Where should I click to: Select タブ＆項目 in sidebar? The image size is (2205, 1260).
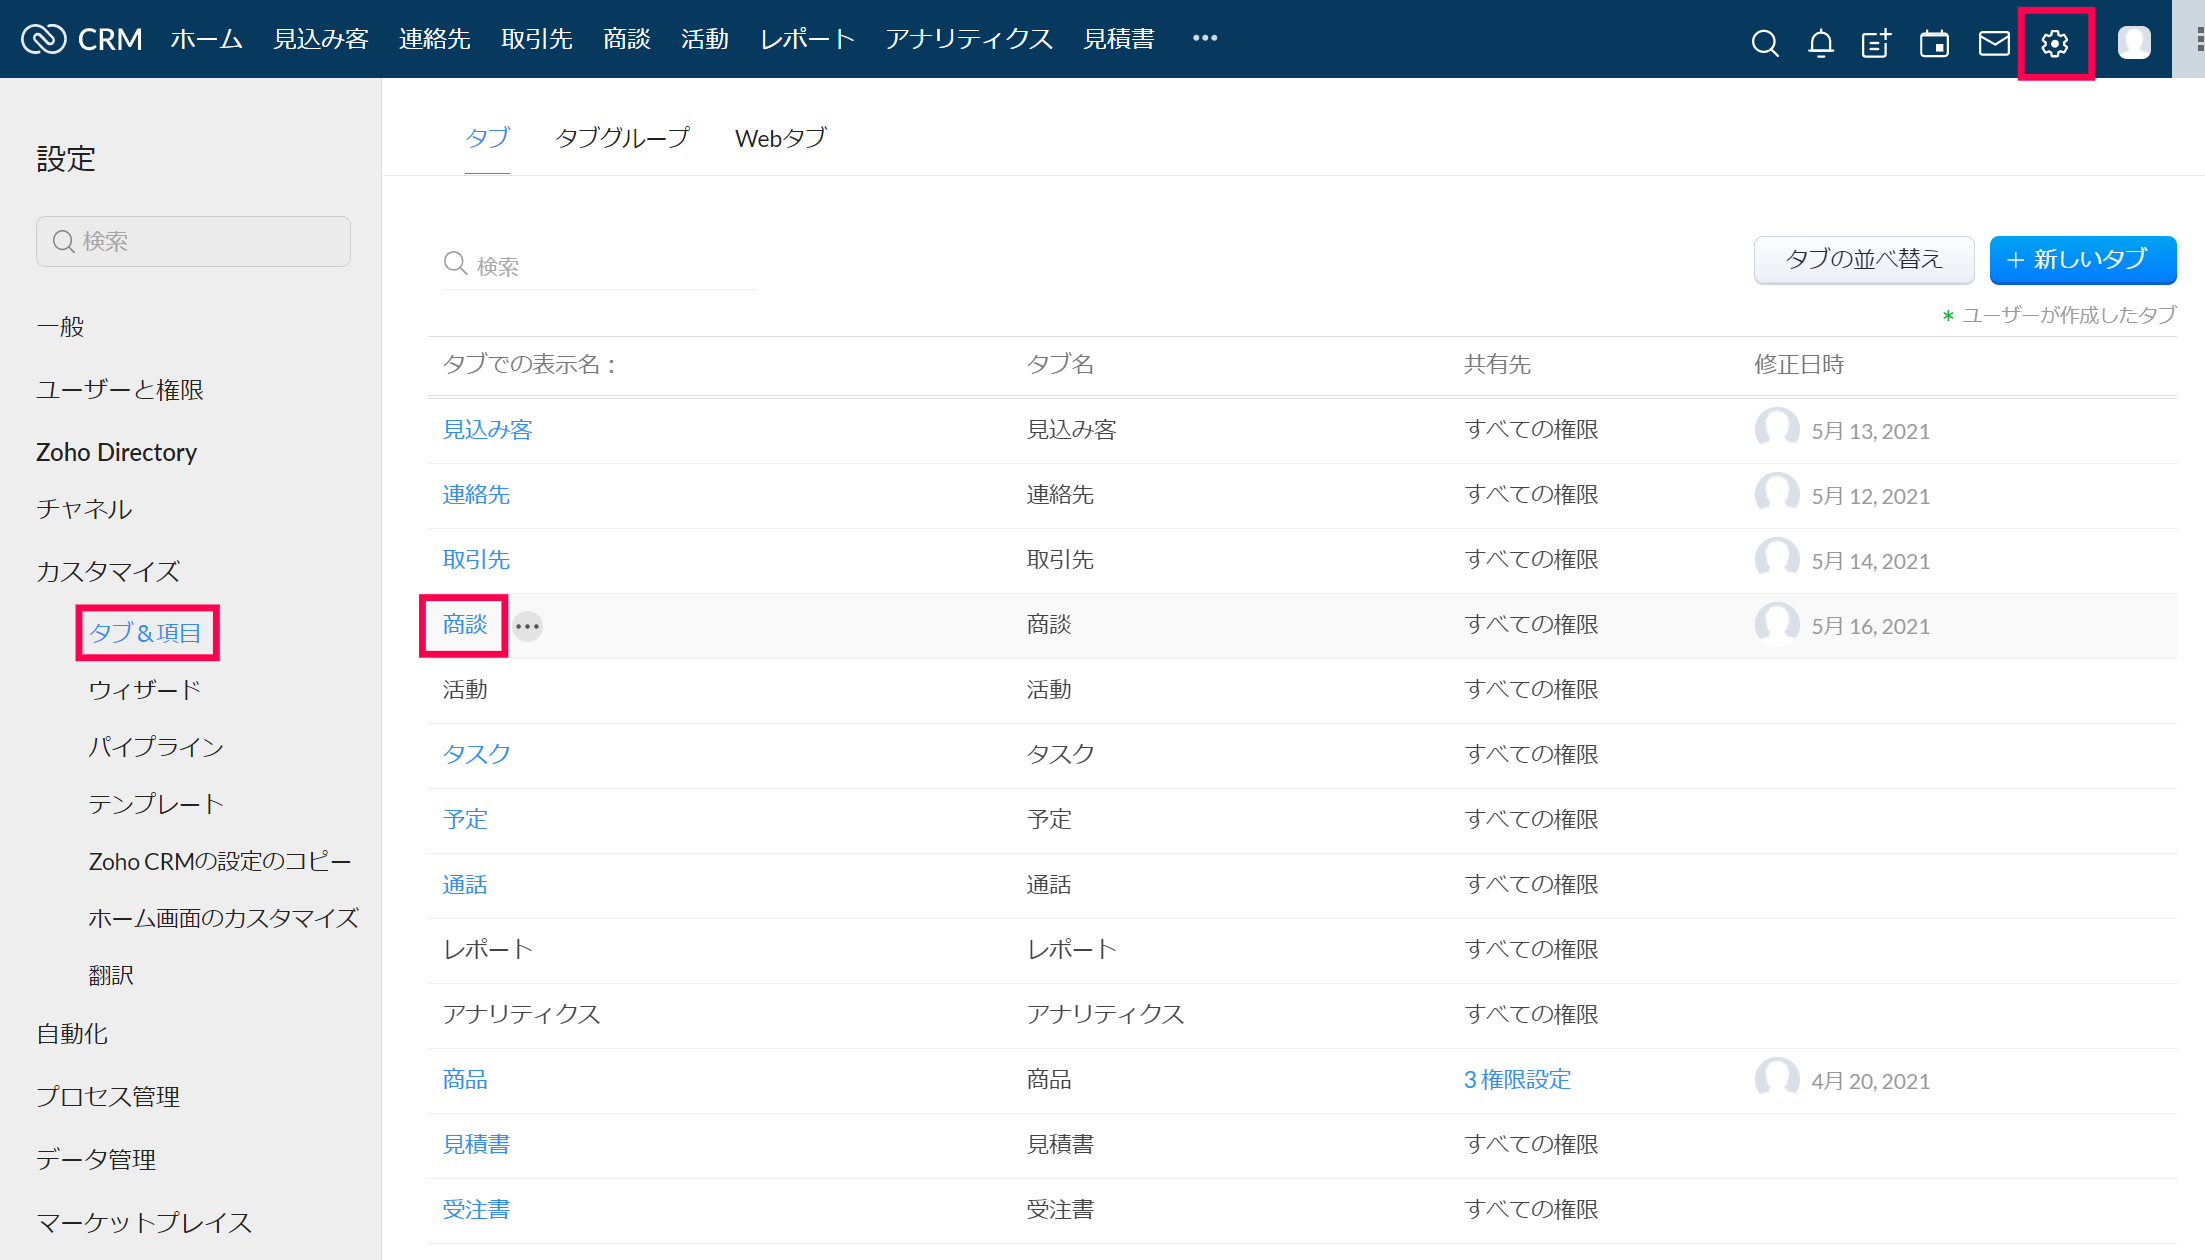tap(145, 633)
